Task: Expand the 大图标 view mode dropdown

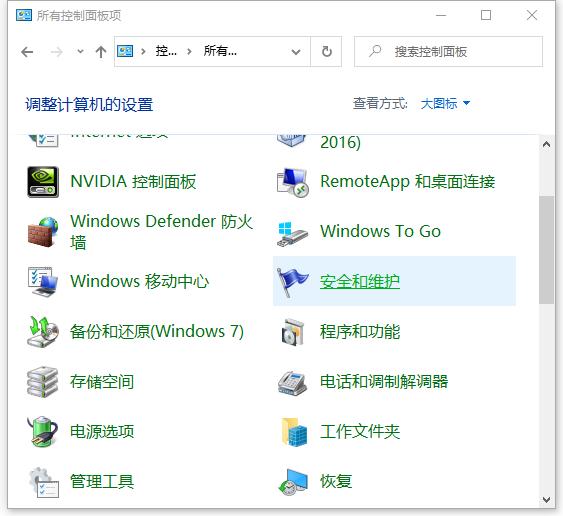Action: click(x=445, y=103)
